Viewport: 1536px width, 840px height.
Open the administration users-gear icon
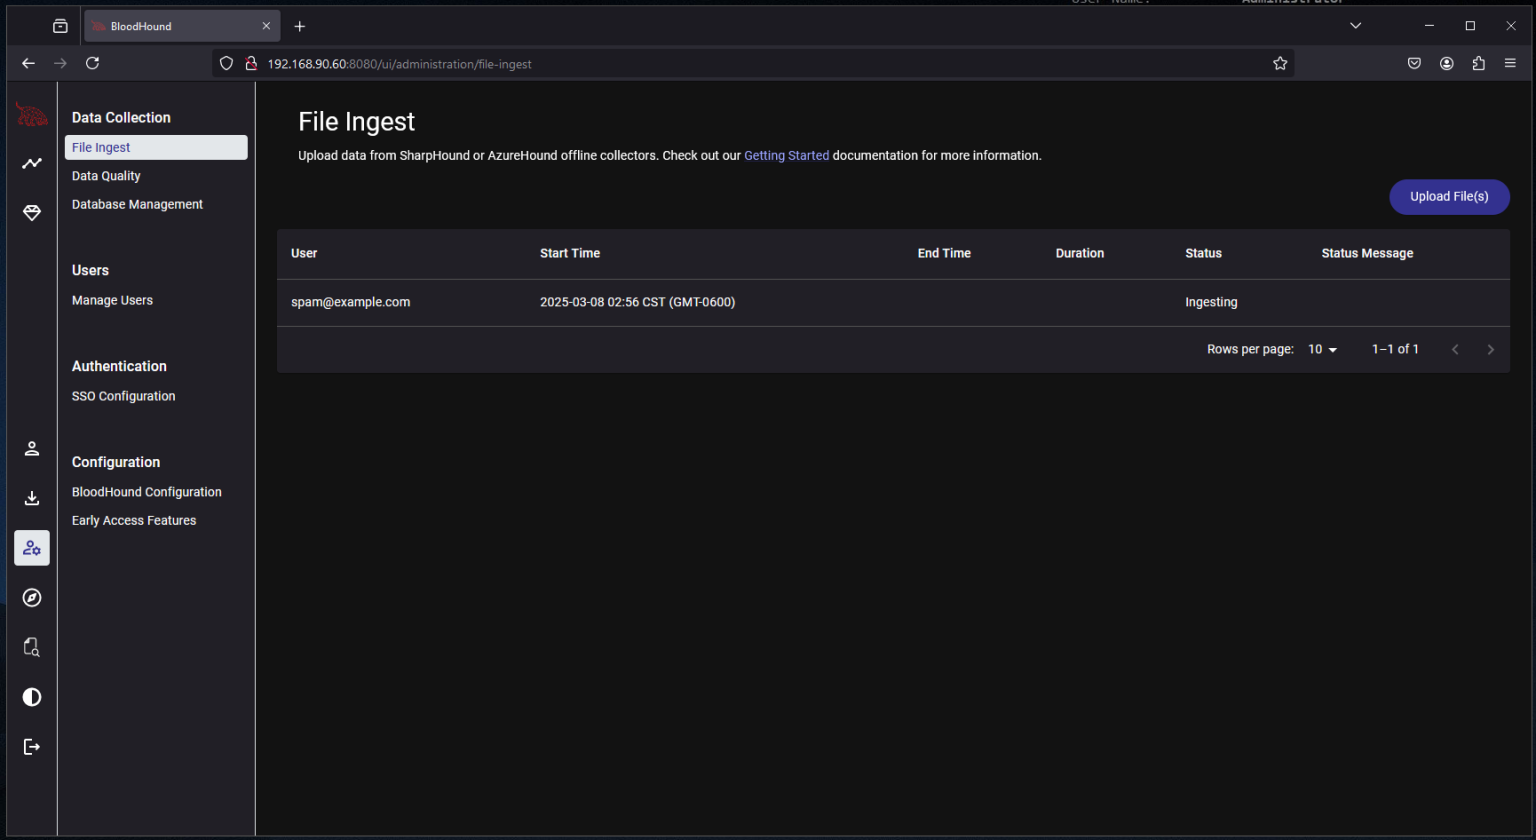(32, 548)
